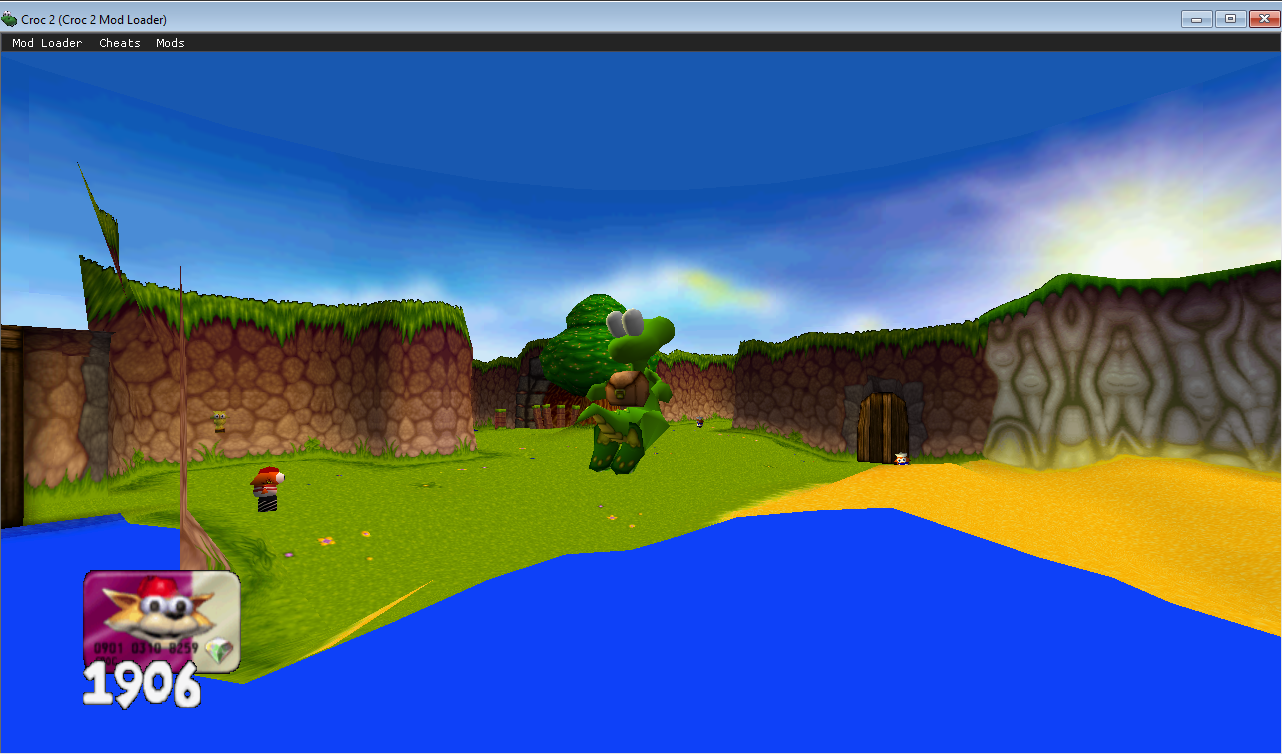The width and height of the screenshot is (1282, 754).
Task: Click the yellow creature on the left cliff wall
Action: (219, 420)
